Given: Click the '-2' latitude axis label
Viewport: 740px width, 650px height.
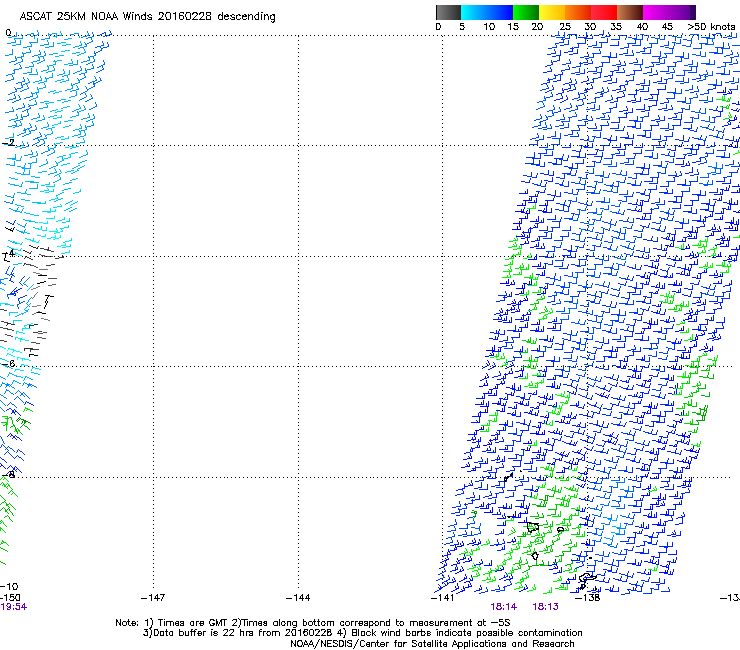Looking at the screenshot, I should pos(8,143).
